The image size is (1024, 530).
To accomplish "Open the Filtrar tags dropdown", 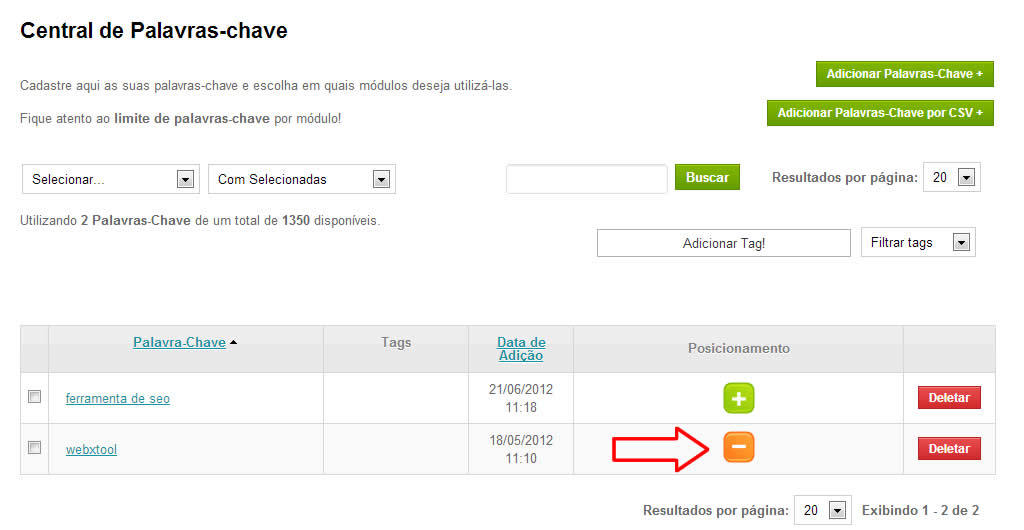I will pos(918,242).
